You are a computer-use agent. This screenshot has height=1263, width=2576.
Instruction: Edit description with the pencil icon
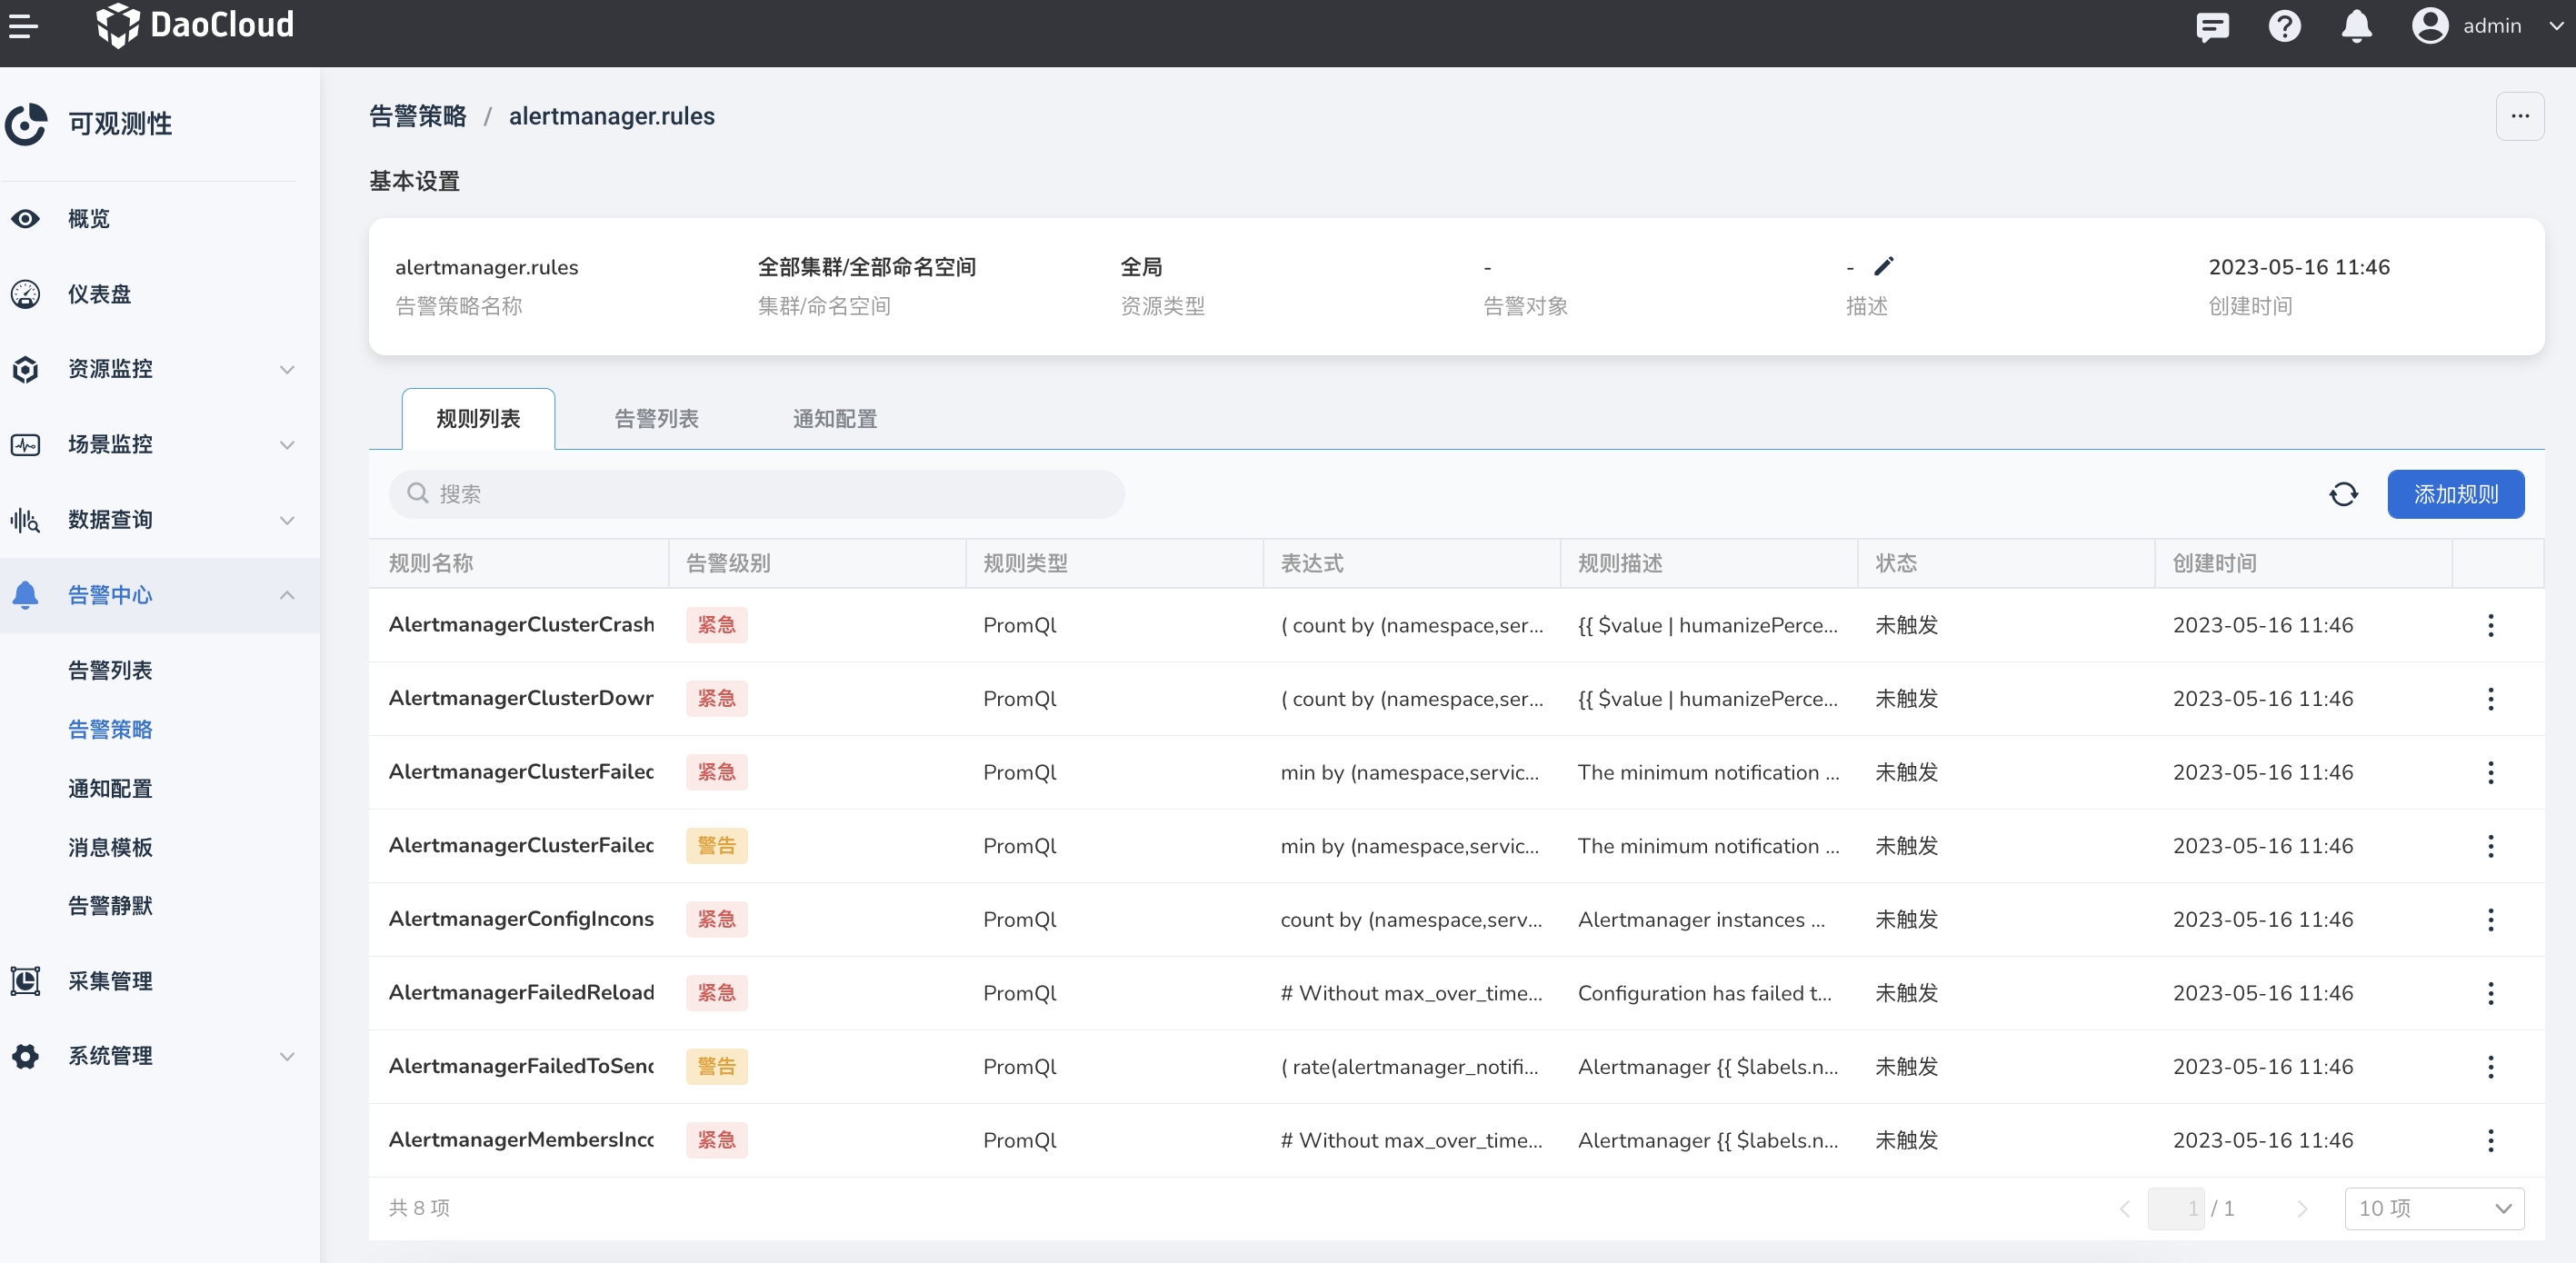coord(1884,266)
